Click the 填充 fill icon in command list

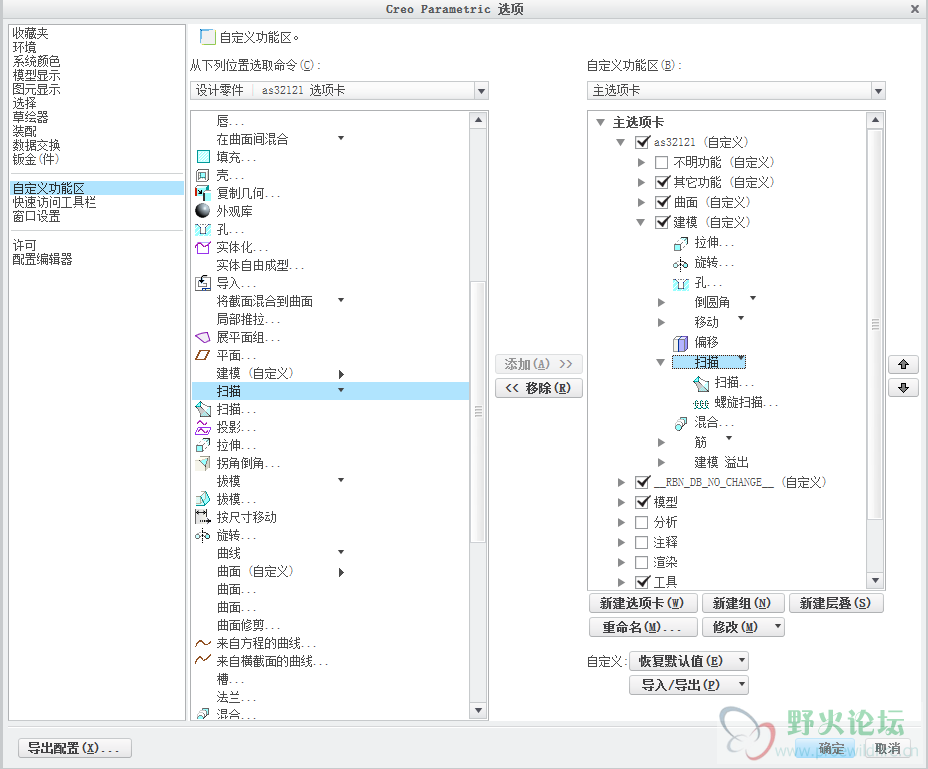pyautogui.click(x=203, y=157)
